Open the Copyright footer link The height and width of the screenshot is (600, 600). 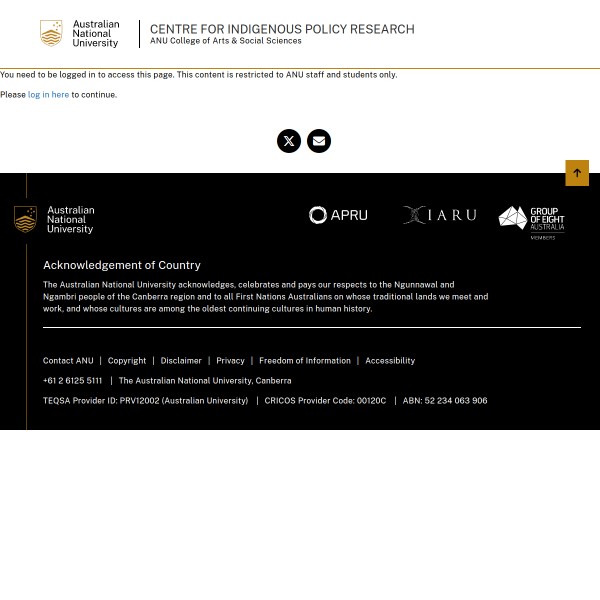[127, 361]
